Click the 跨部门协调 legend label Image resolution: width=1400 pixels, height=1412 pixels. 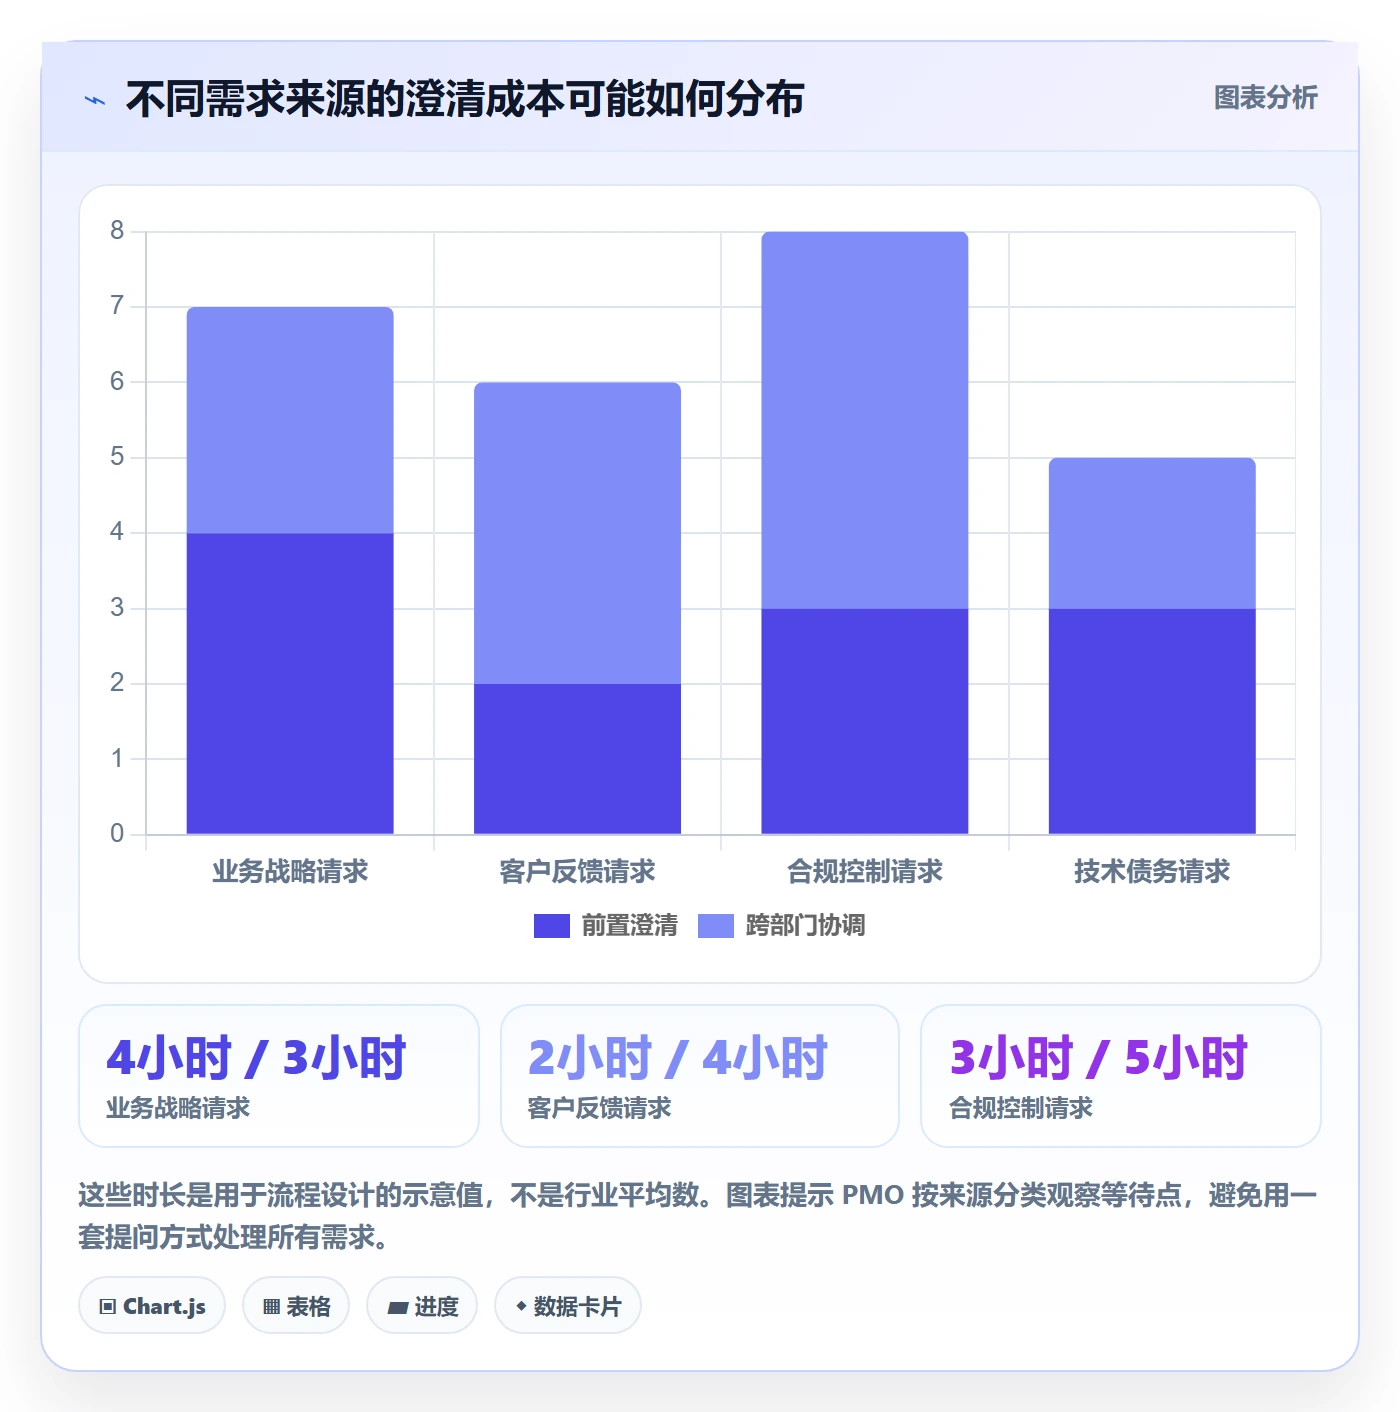coord(806,926)
